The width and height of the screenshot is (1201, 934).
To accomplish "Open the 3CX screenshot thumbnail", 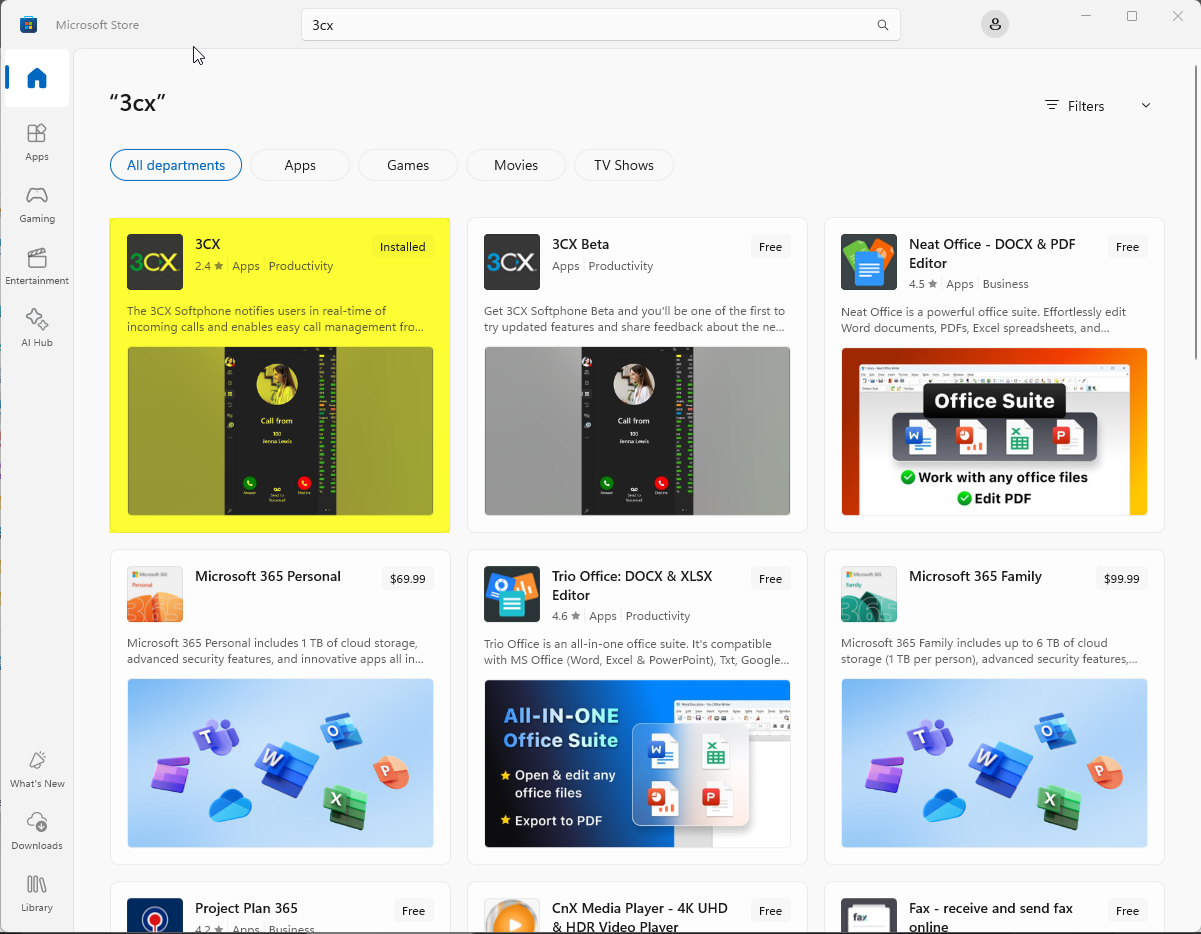I will [x=280, y=431].
